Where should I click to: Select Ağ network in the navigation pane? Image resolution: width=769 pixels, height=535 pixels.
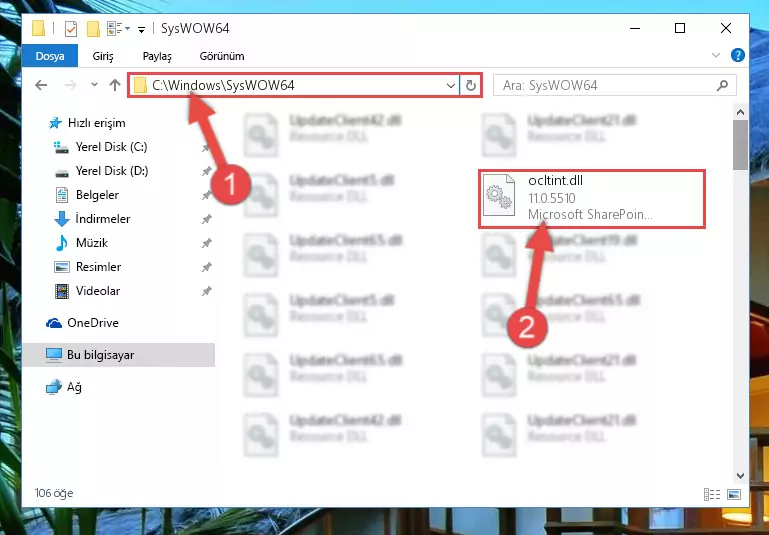click(x=74, y=387)
